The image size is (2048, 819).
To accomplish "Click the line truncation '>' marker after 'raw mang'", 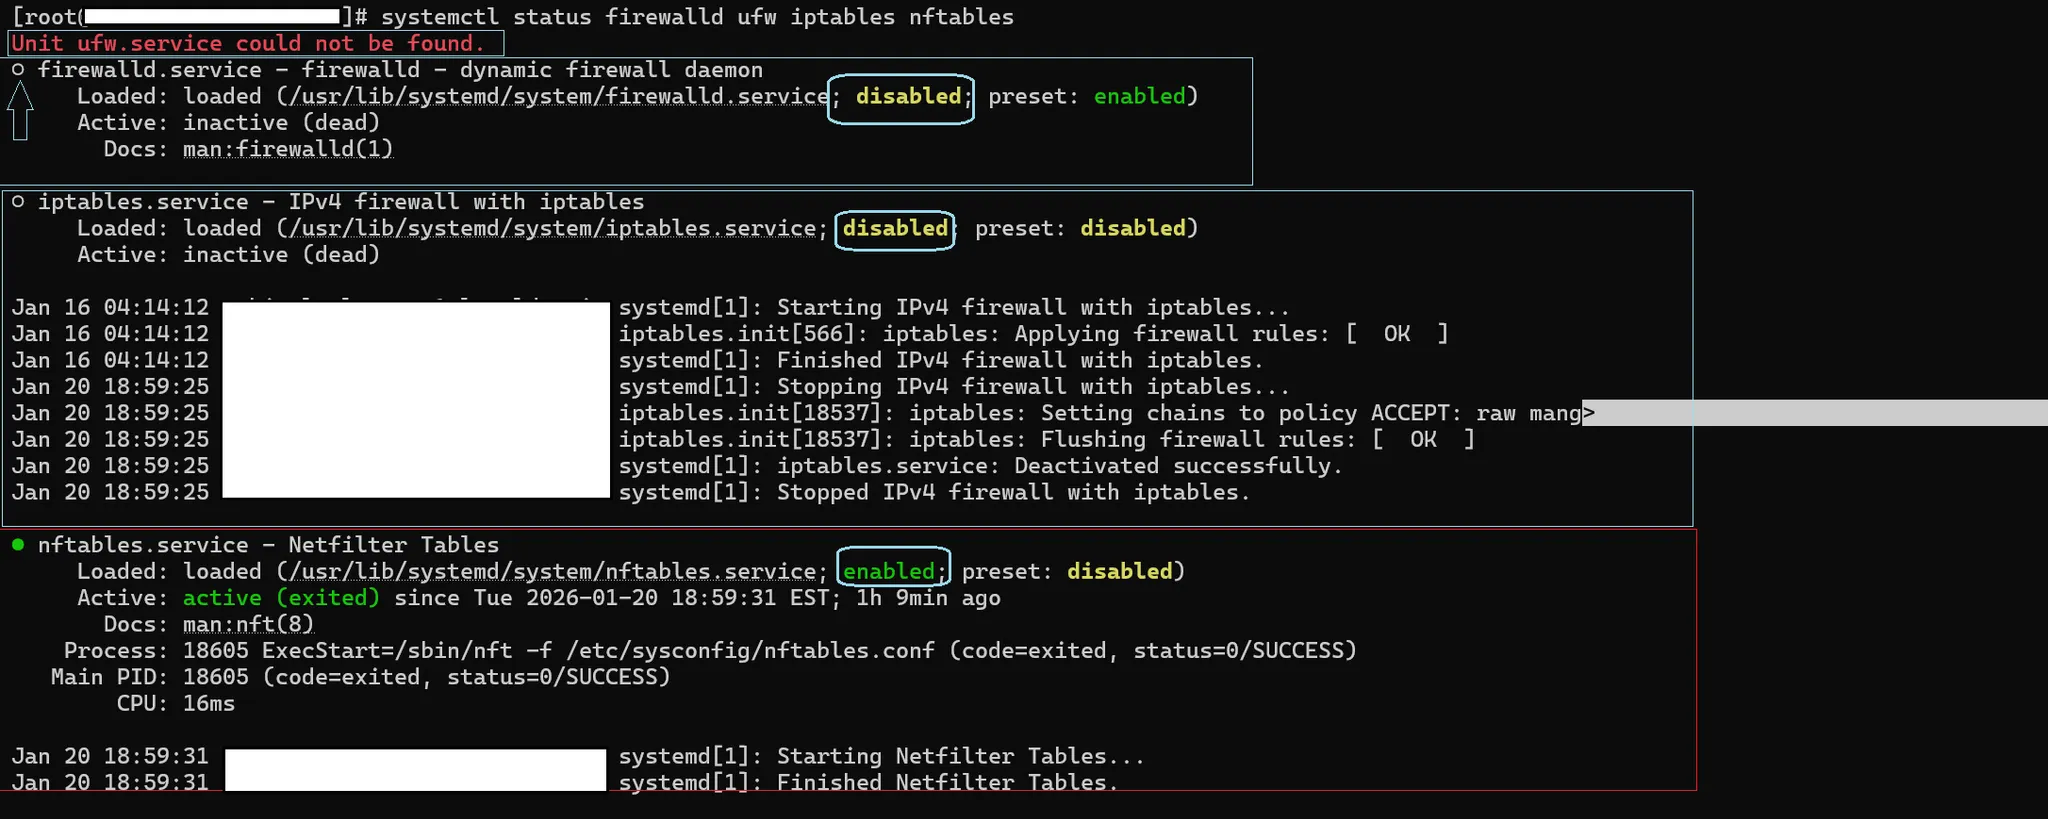I will tap(1588, 413).
